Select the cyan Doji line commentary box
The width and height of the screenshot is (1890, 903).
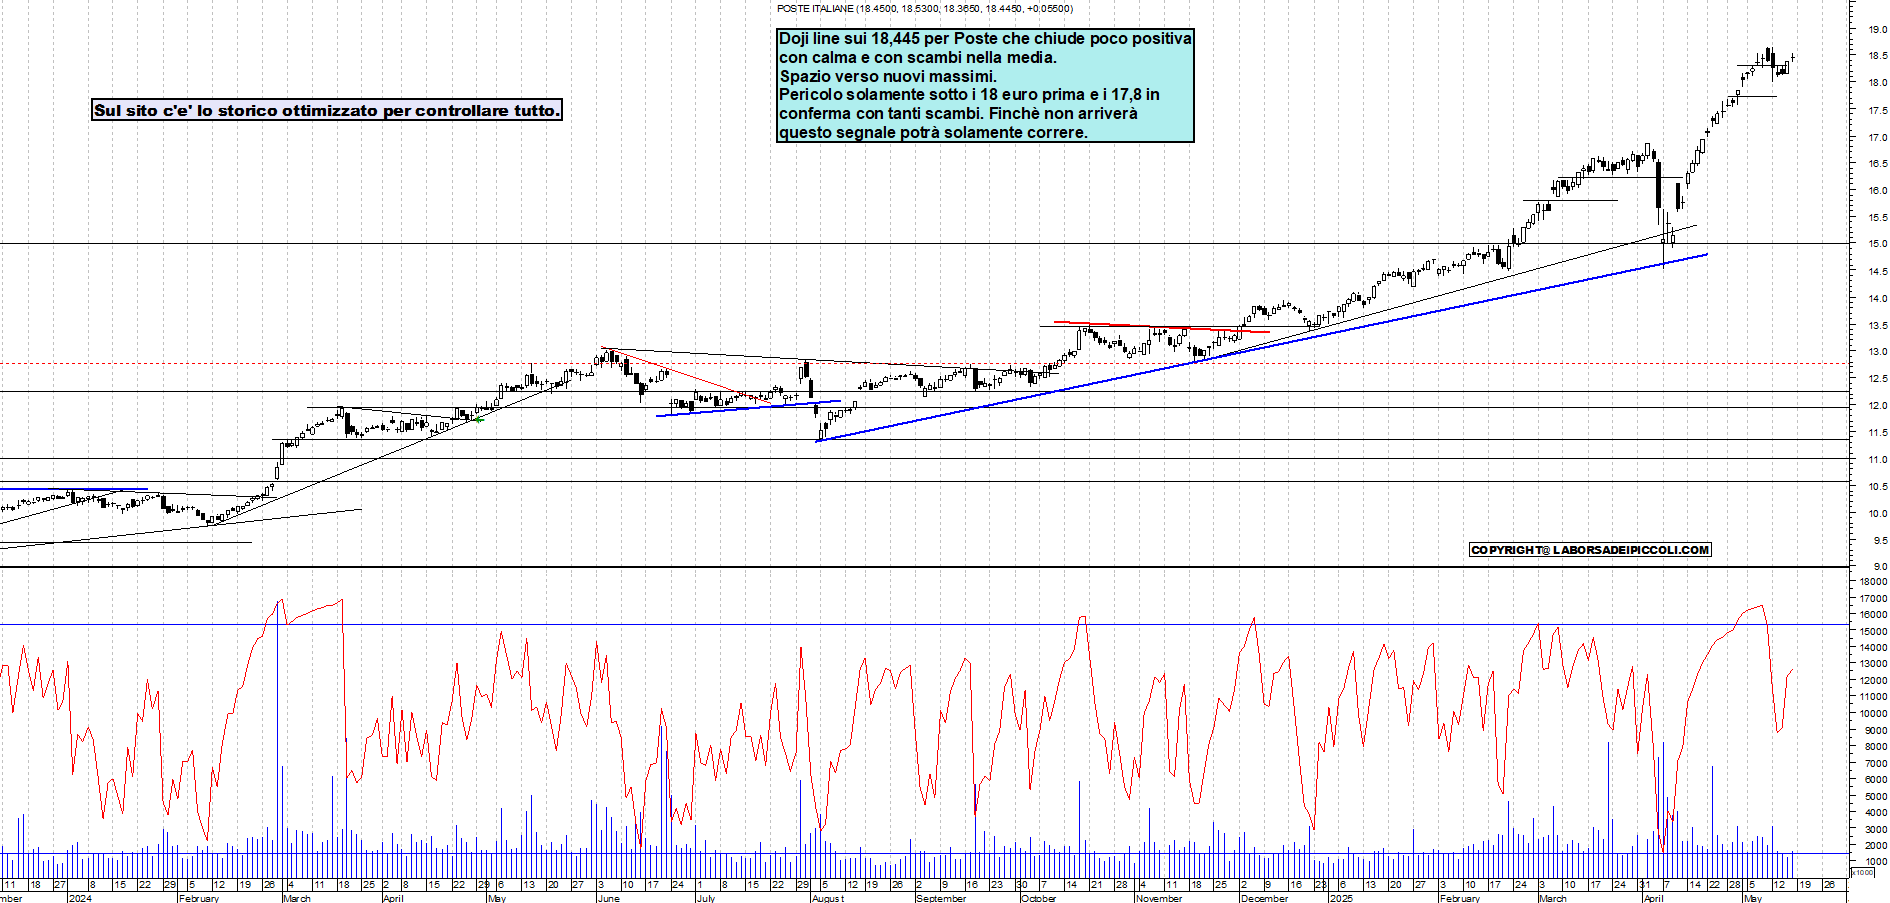[984, 85]
